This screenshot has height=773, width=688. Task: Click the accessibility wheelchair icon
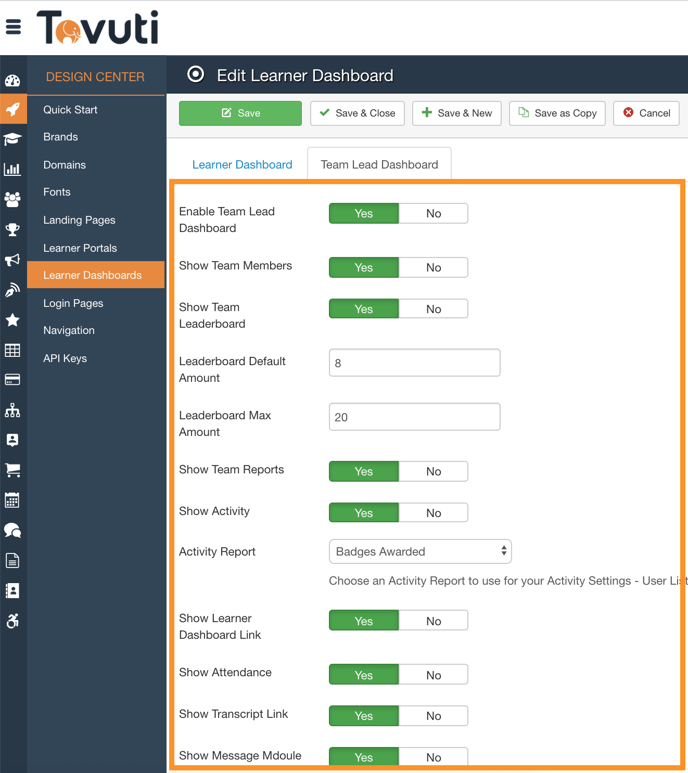point(13,621)
